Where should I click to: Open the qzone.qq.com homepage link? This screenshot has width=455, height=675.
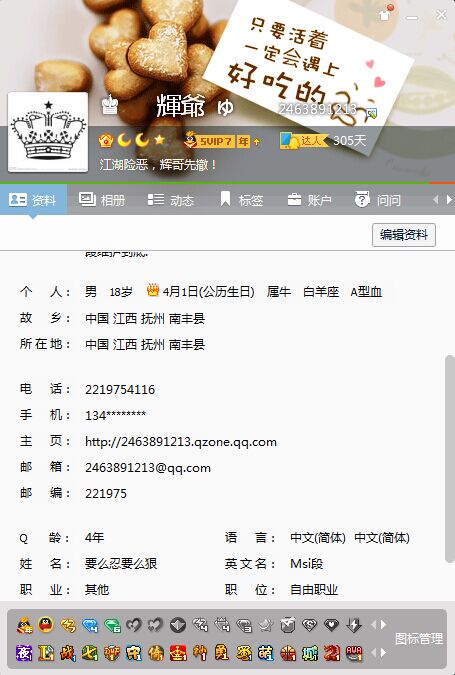(x=181, y=442)
